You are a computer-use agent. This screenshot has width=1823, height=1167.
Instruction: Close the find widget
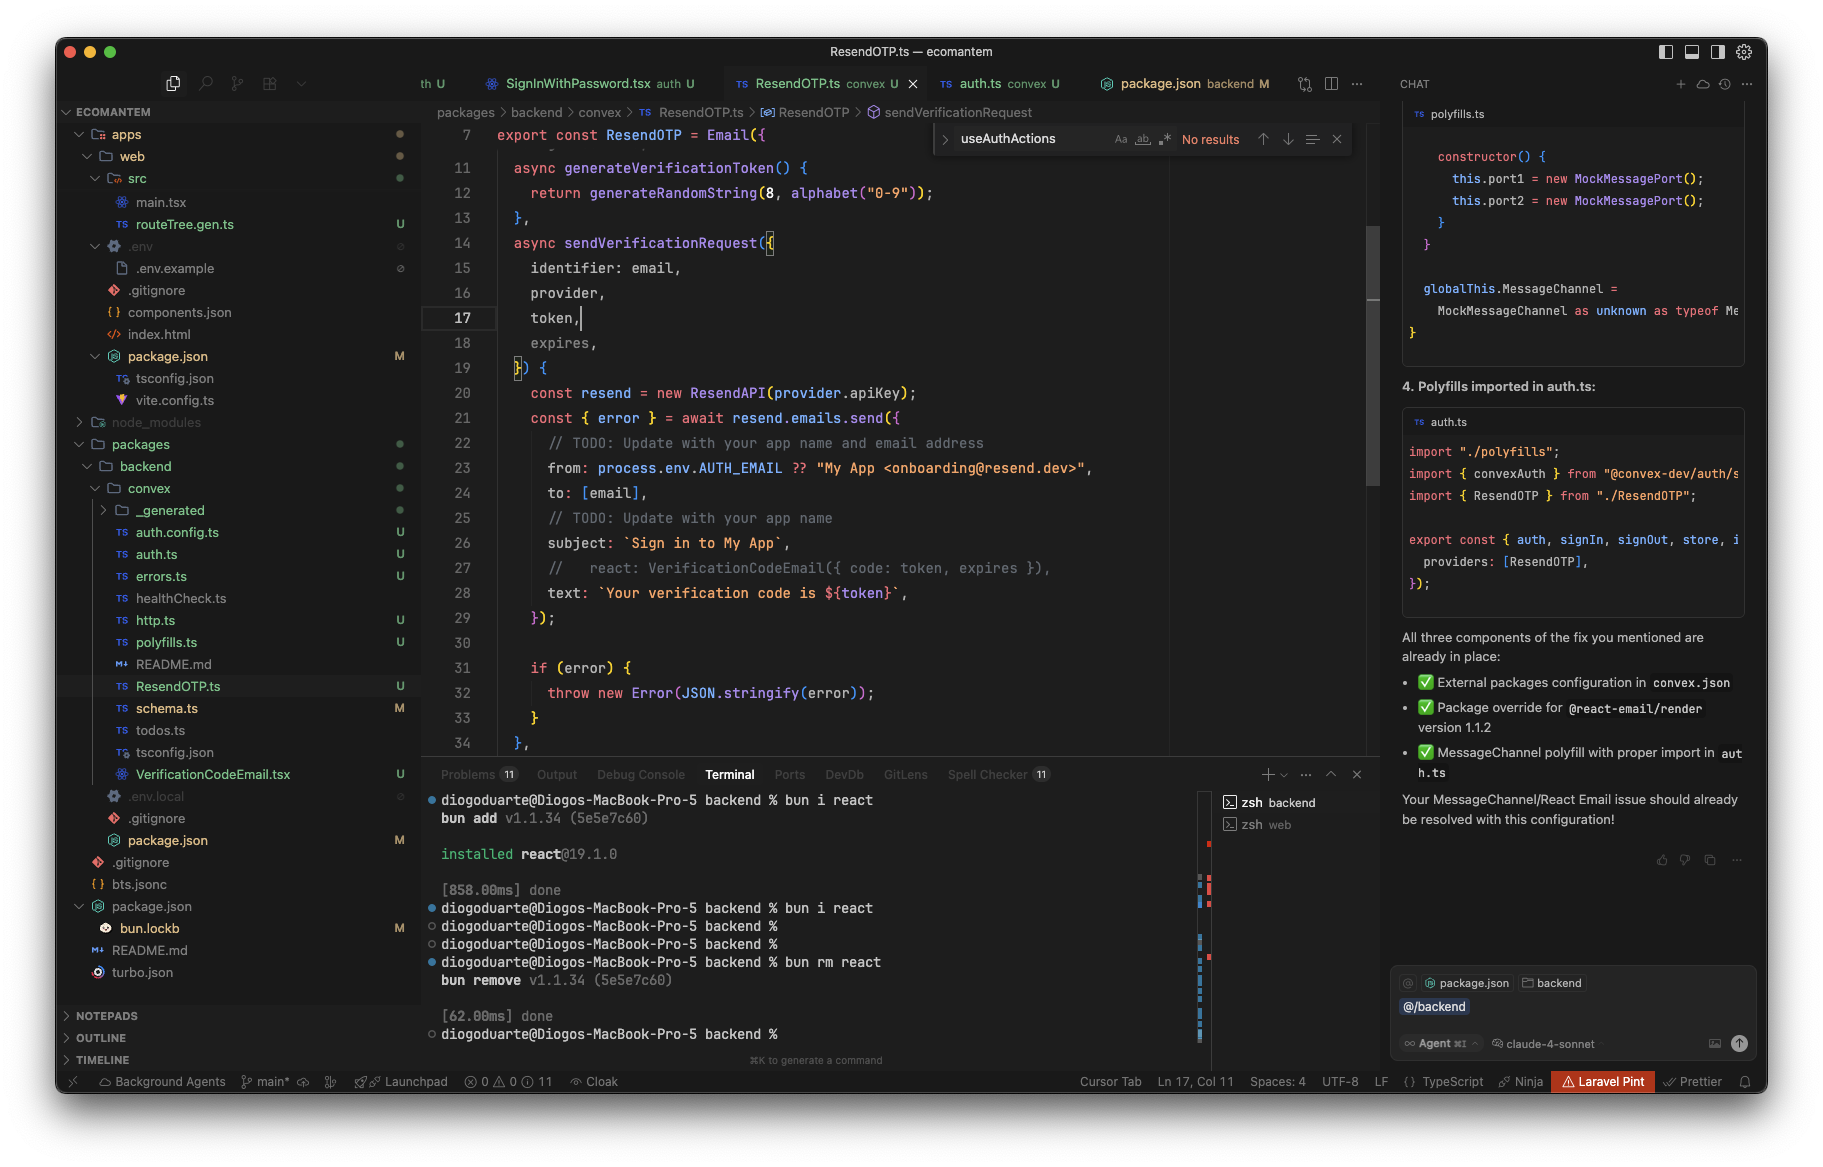coord(1337,139)
